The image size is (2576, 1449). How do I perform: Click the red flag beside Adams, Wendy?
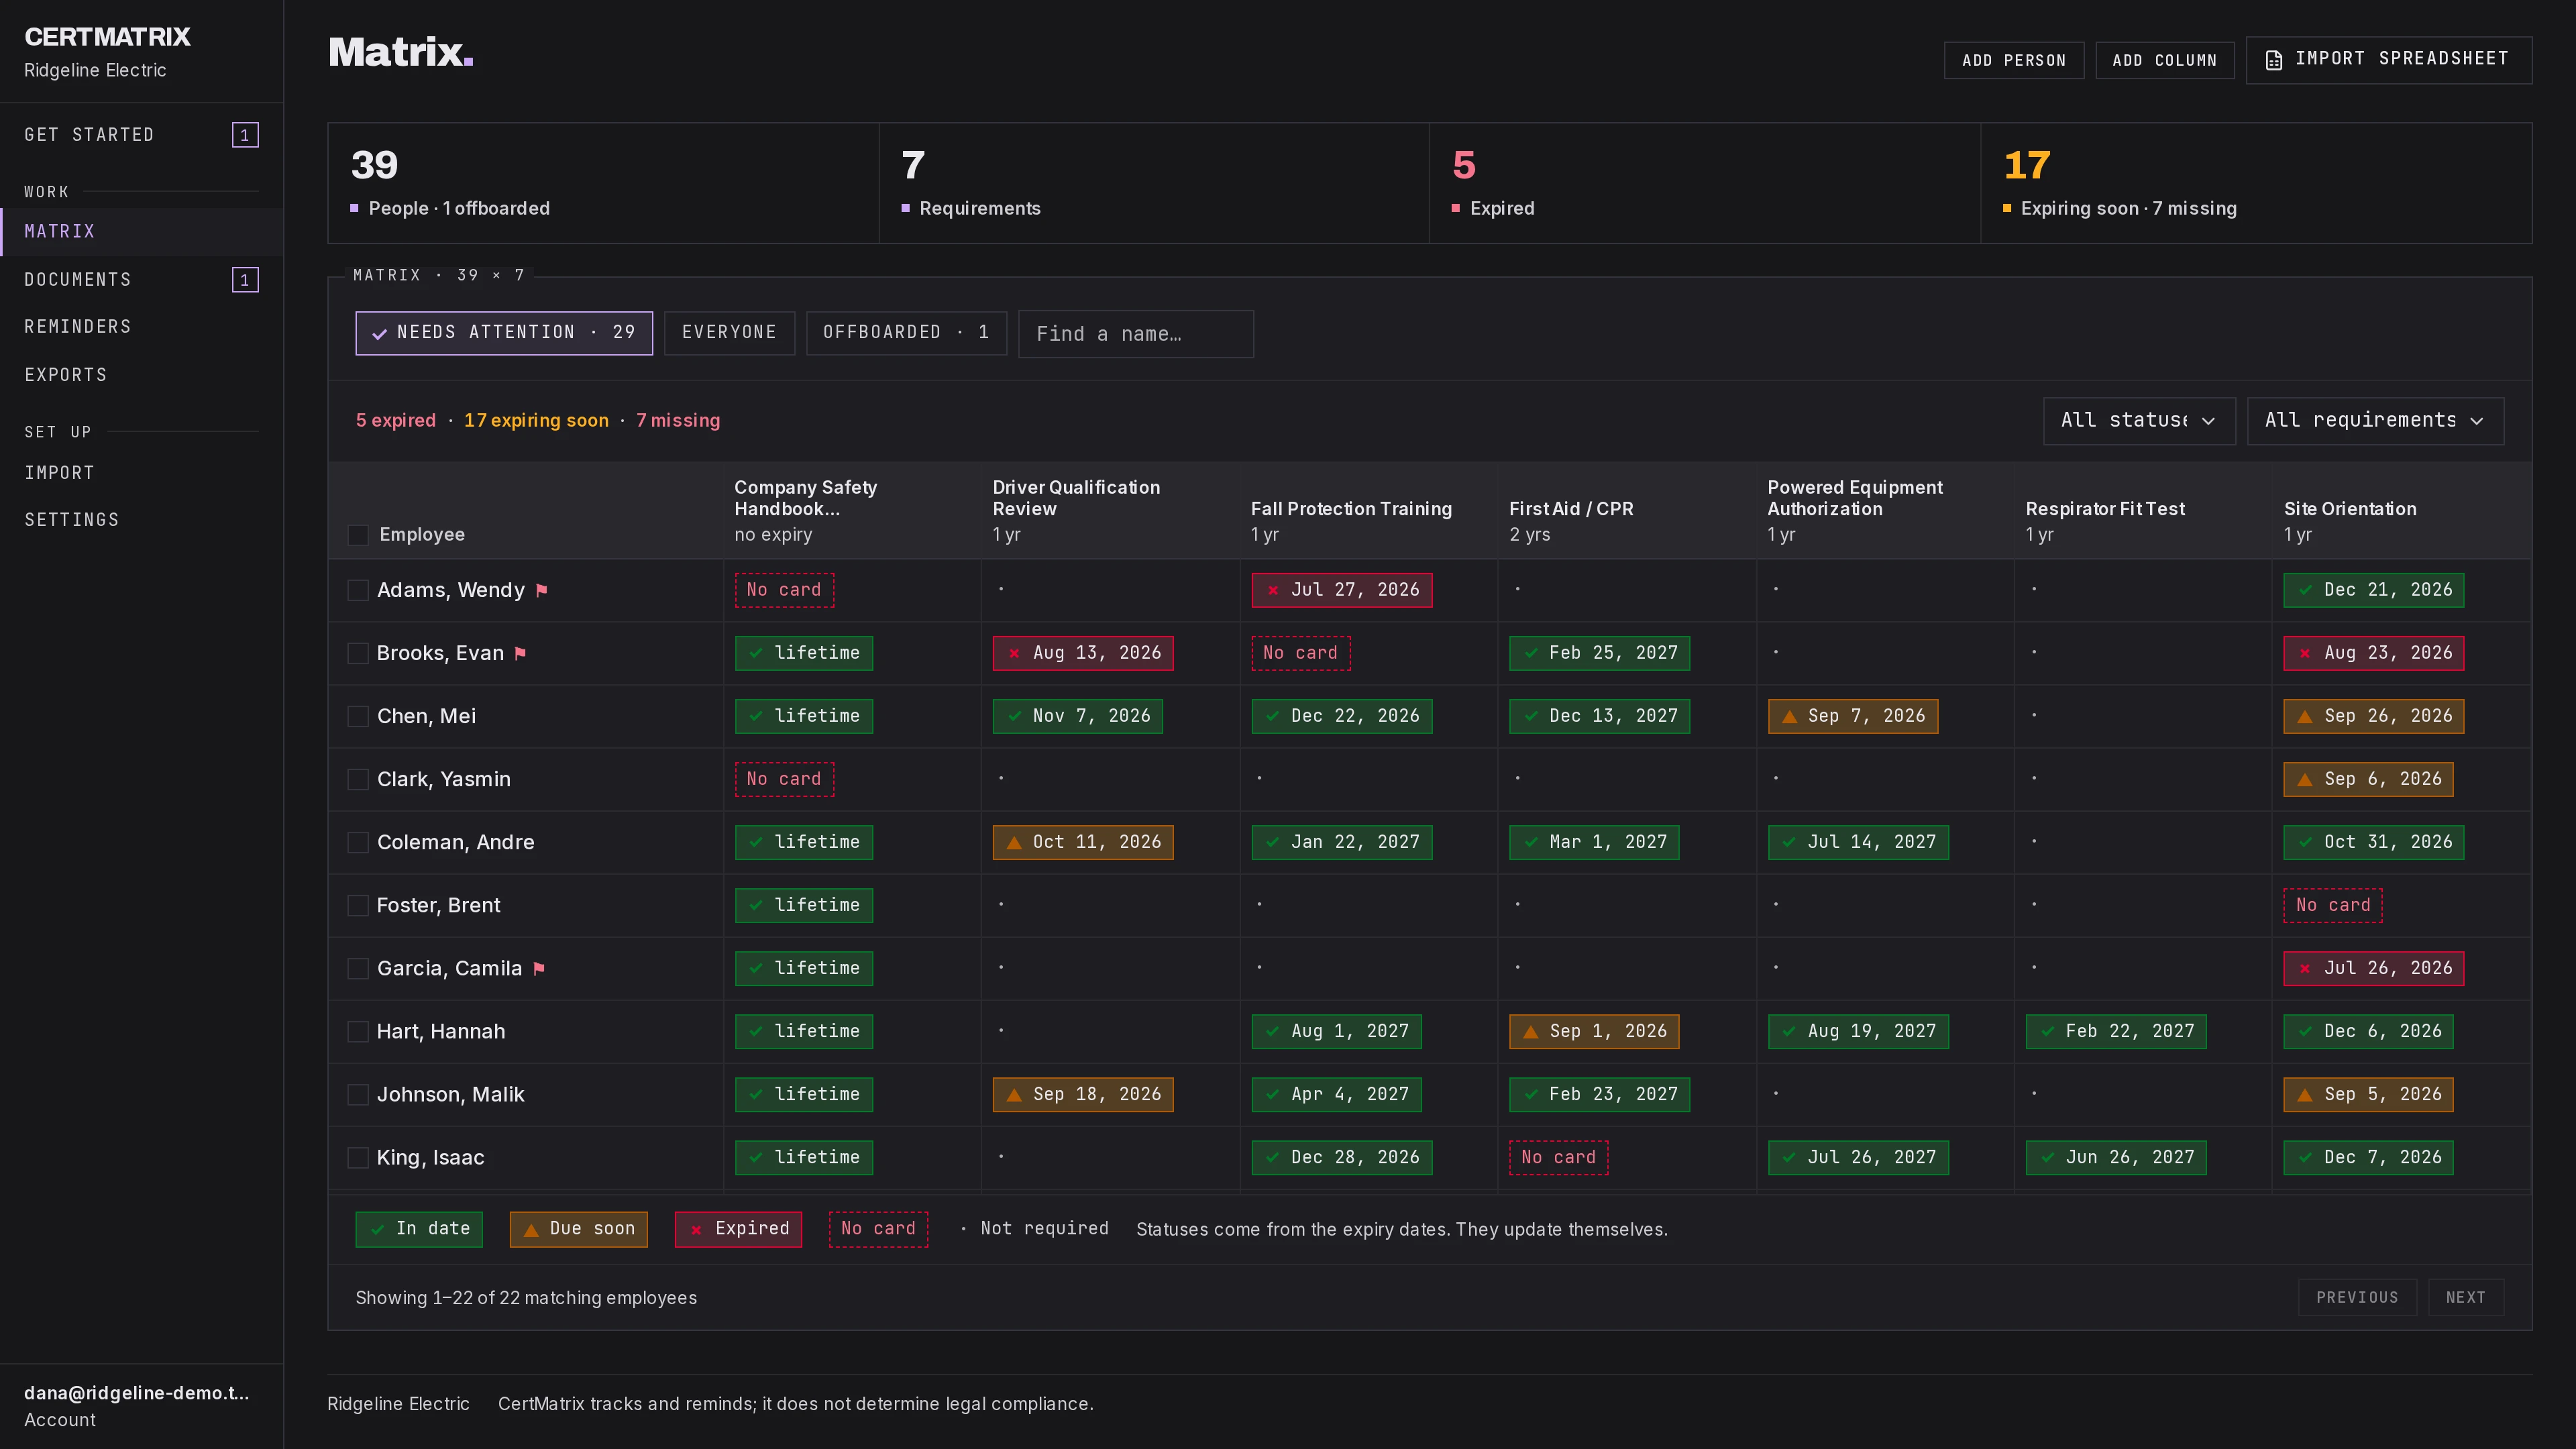542,590
